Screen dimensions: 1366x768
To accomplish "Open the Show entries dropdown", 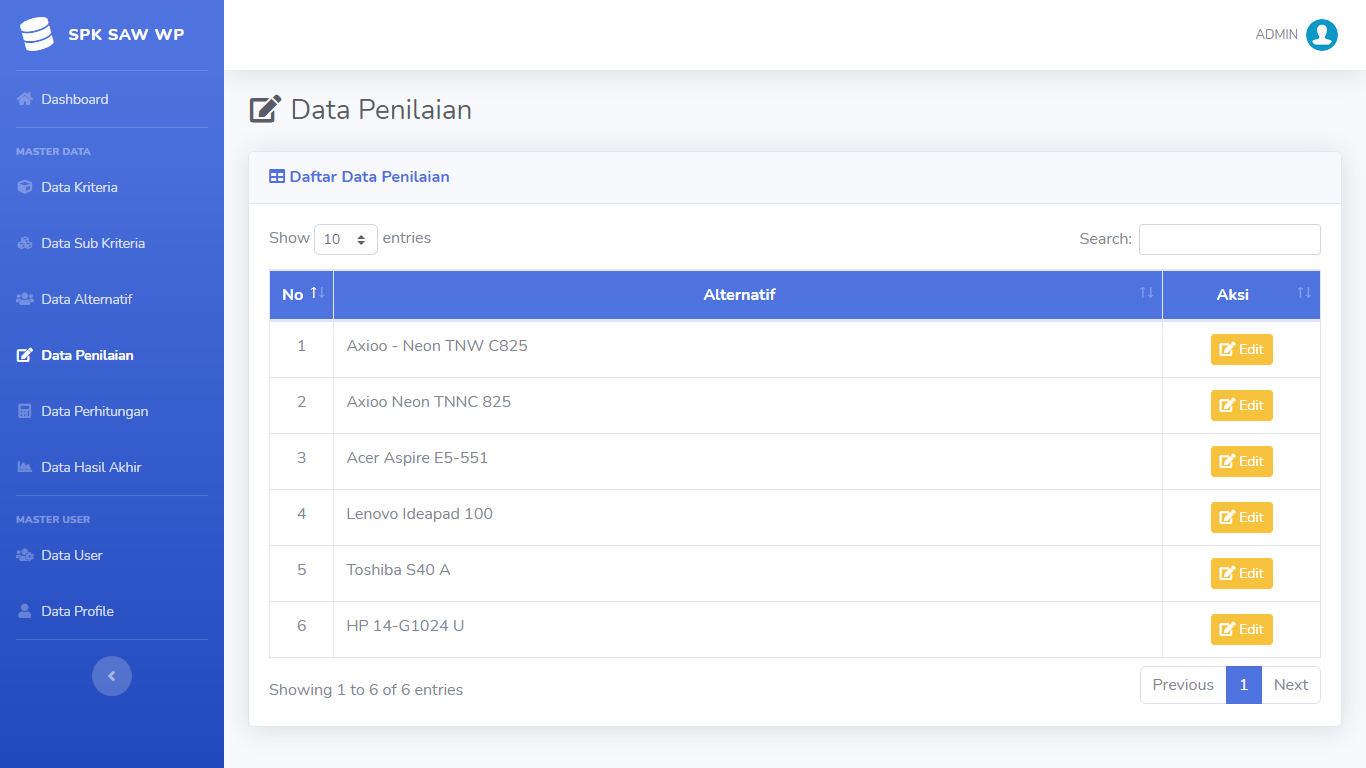I will click(x=346, y=239).
